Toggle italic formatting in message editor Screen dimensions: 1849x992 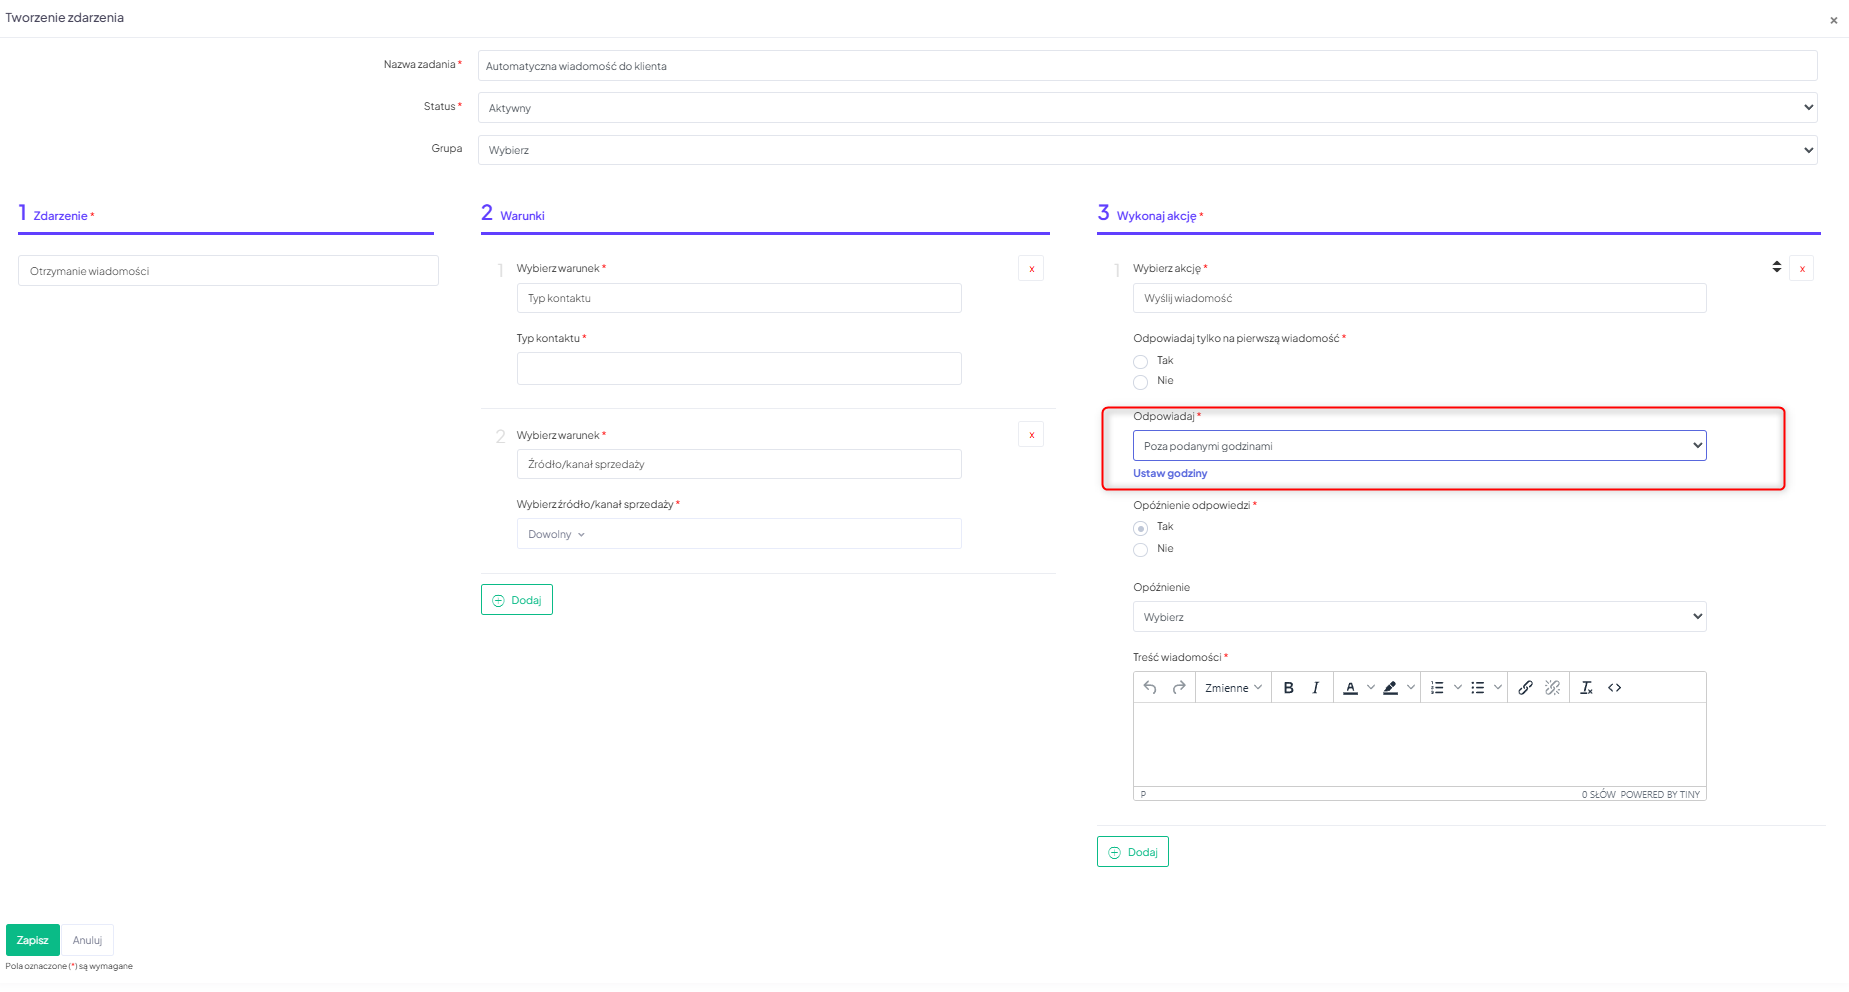pos(1315,688)
